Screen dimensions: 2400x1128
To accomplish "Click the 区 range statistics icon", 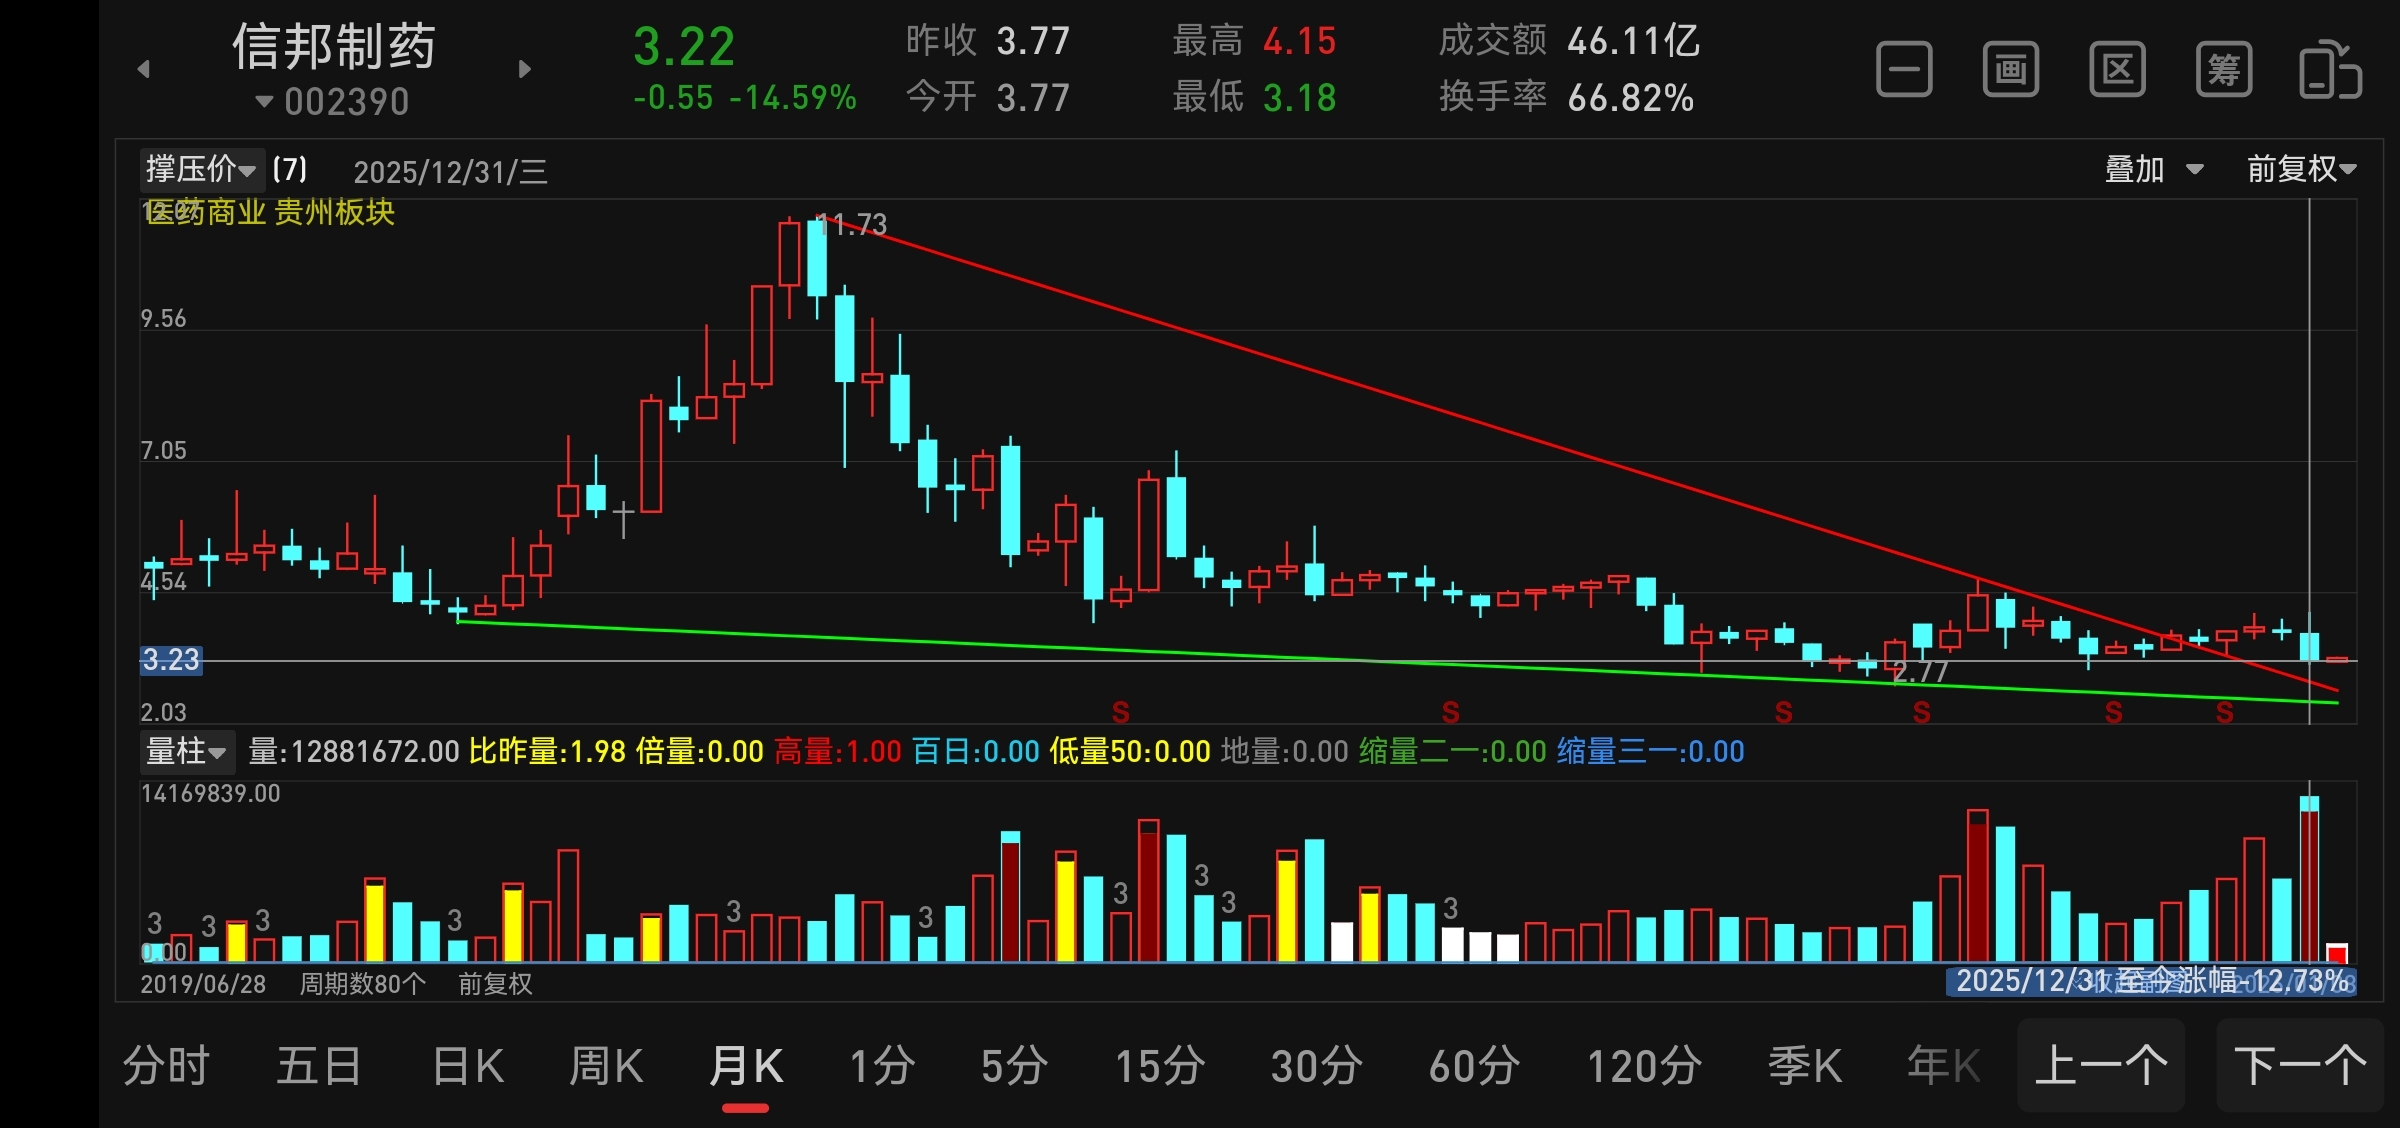I will tap(2117, 70).
